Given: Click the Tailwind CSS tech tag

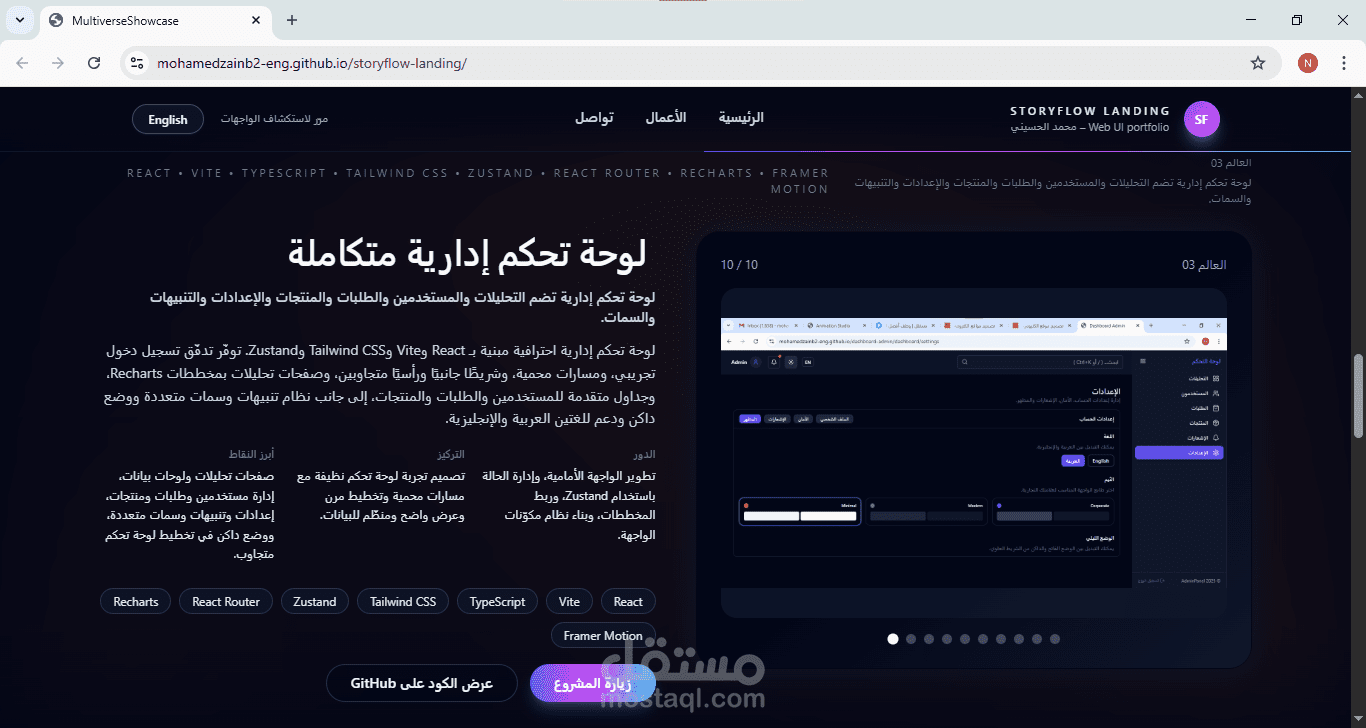Looking at the screenshot, I should pyautogui.click(x=403, y=602).
